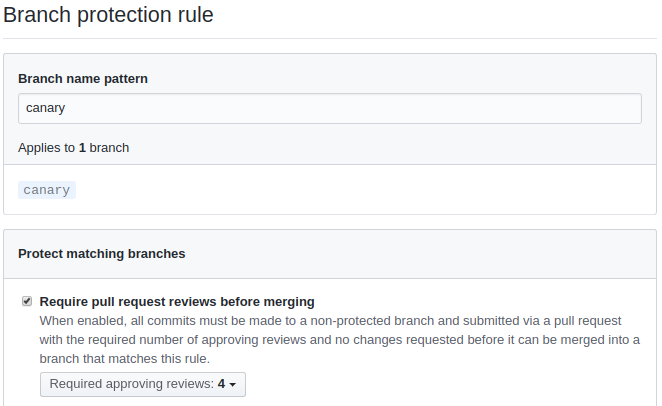Toggle Require pull request reviews checkbox
Screen dimensions: 662x406
coord(28,301)
